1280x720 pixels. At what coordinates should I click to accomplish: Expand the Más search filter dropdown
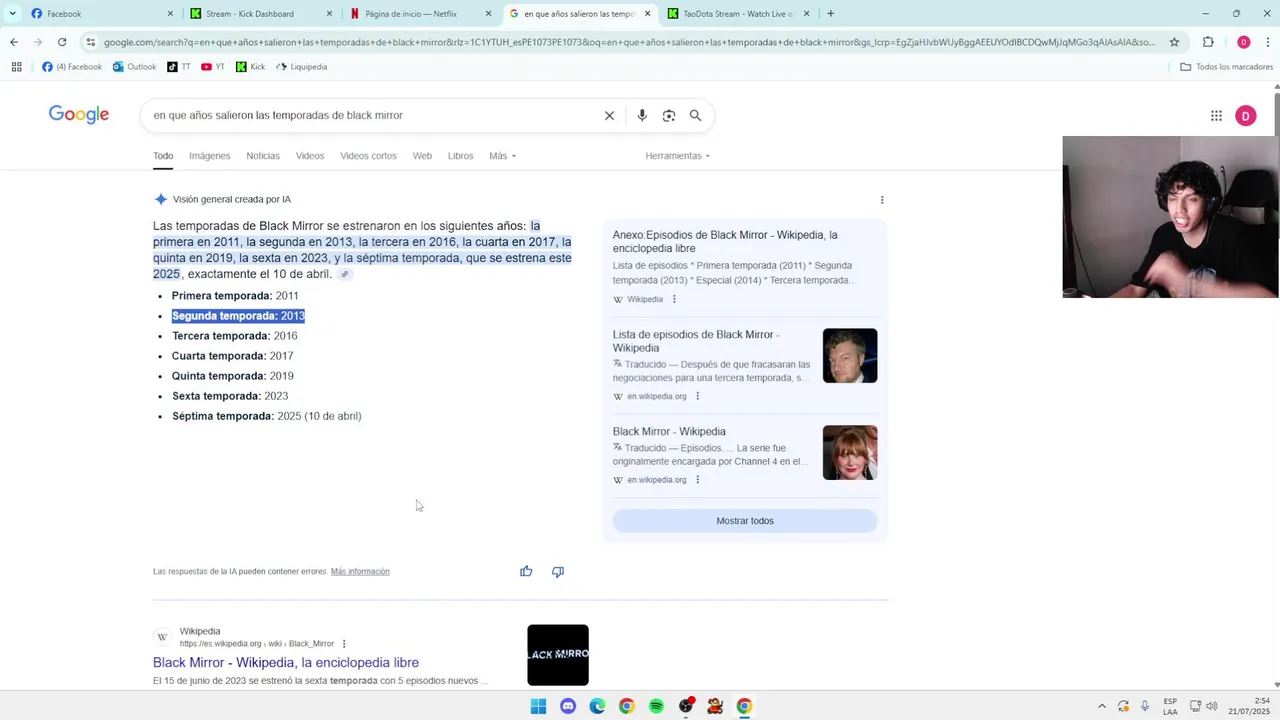coord(502,156)
